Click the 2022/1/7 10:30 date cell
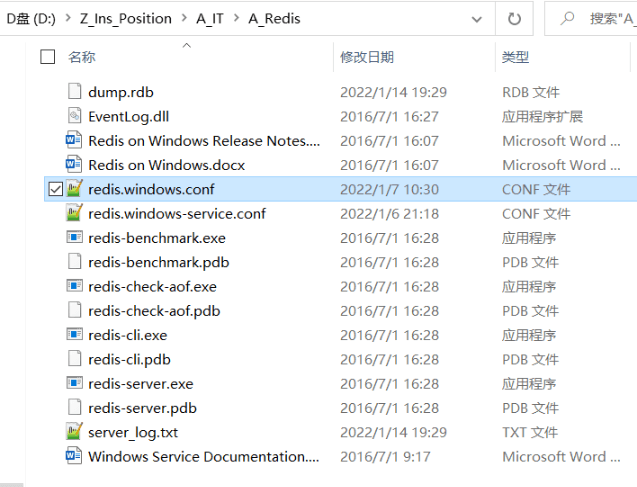The image size is (637, 487). tap(390, 189)
